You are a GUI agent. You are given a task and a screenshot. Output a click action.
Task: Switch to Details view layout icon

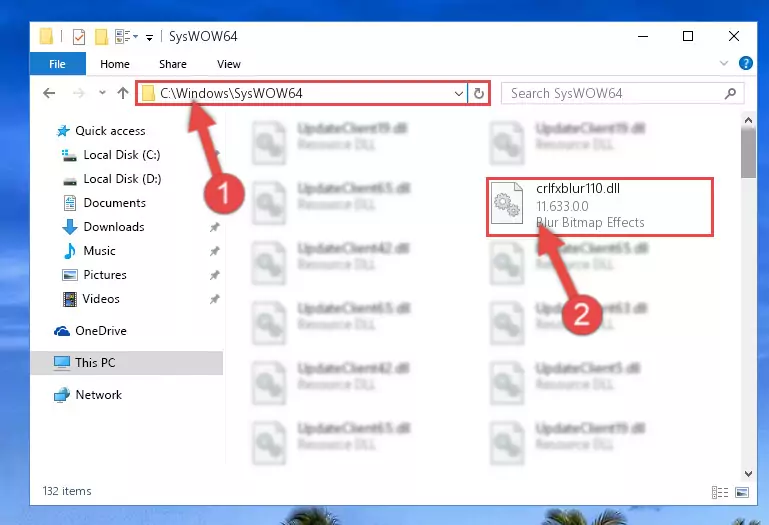[719, 492]
